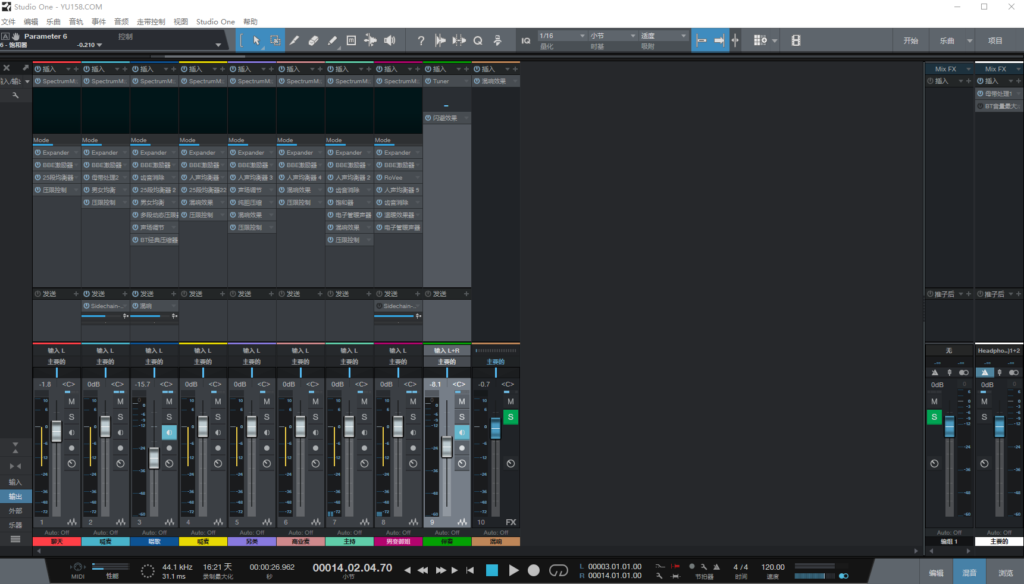Open the 事件 menu in the menu bar
This screenshot has height=584, width=1024.
[99, 19]
